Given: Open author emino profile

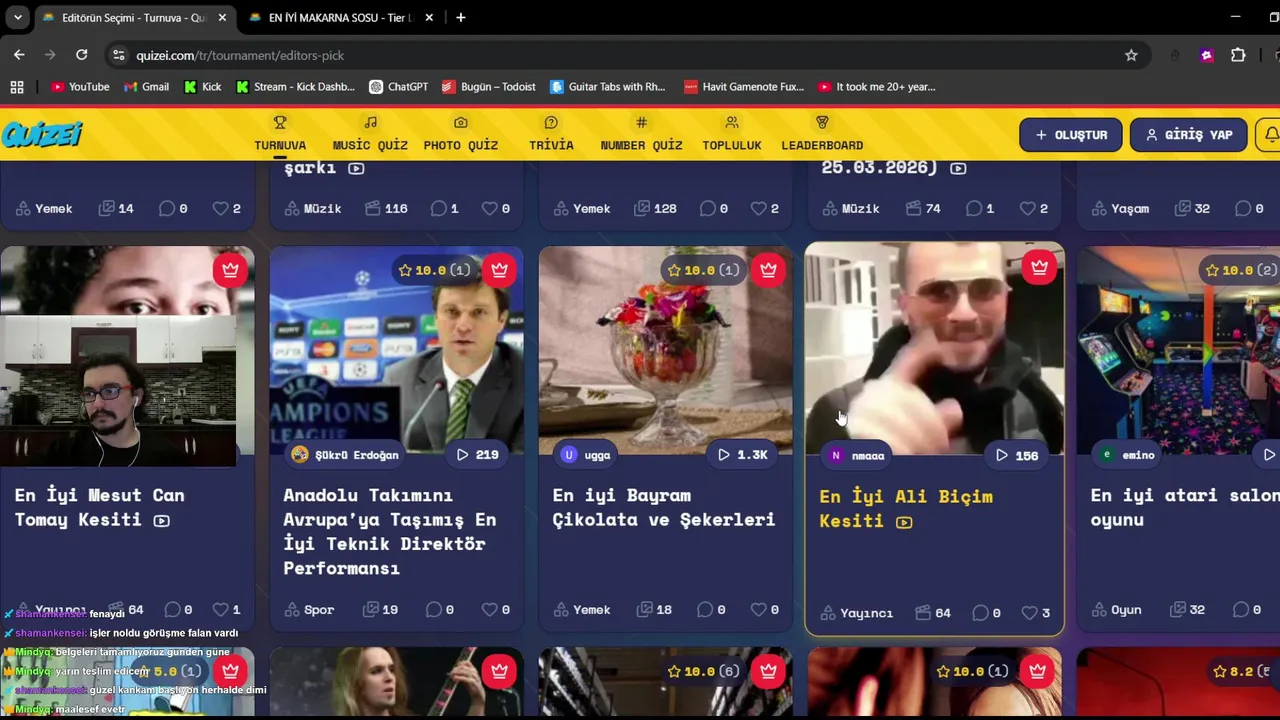Looking at the screenshot, I should click(x=1126, y=455).
